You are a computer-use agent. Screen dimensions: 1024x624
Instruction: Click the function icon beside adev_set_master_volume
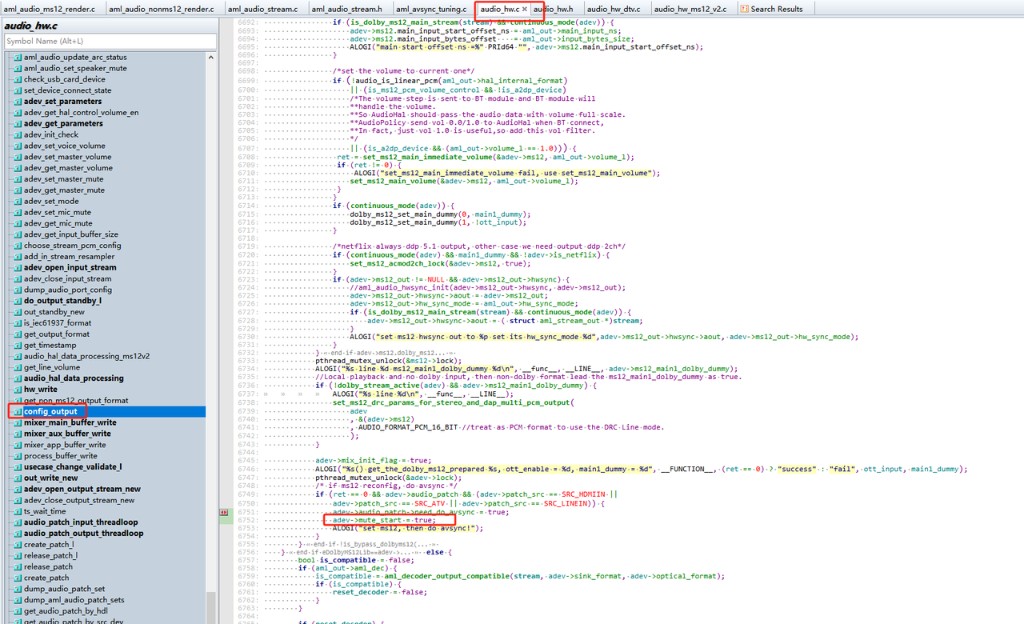pos(18,157)
